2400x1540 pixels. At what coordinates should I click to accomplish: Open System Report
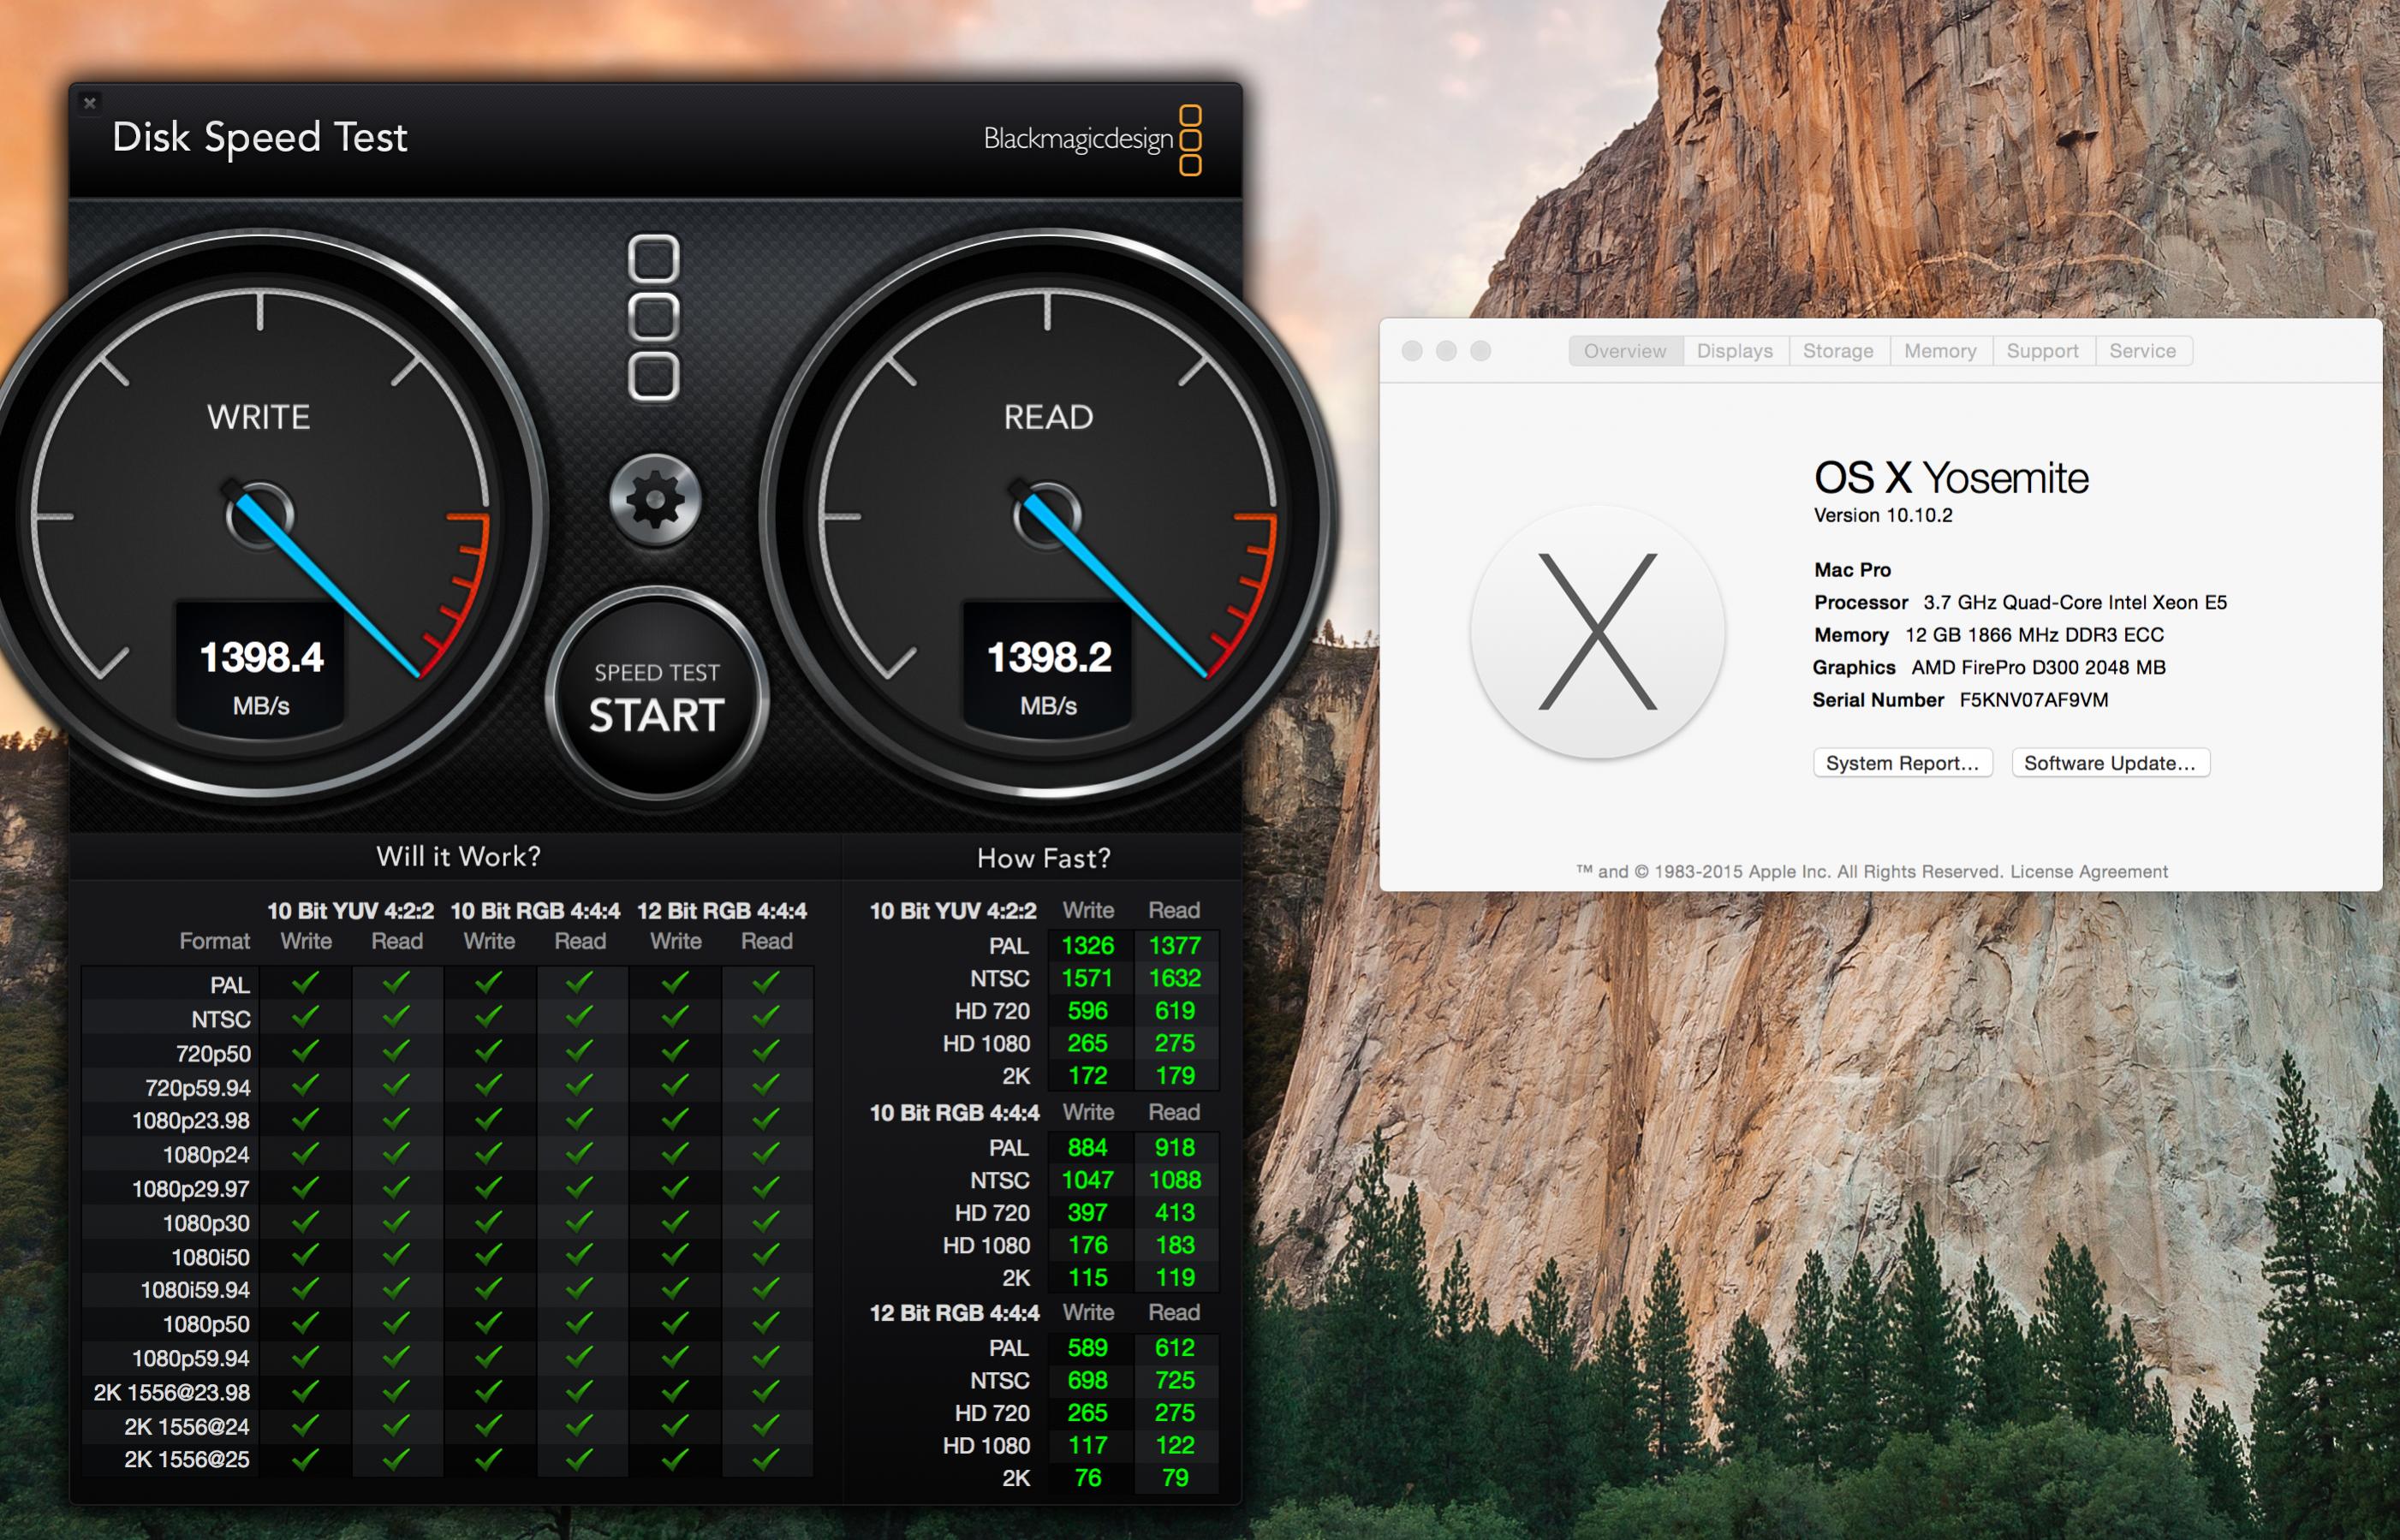[1902, 763]
